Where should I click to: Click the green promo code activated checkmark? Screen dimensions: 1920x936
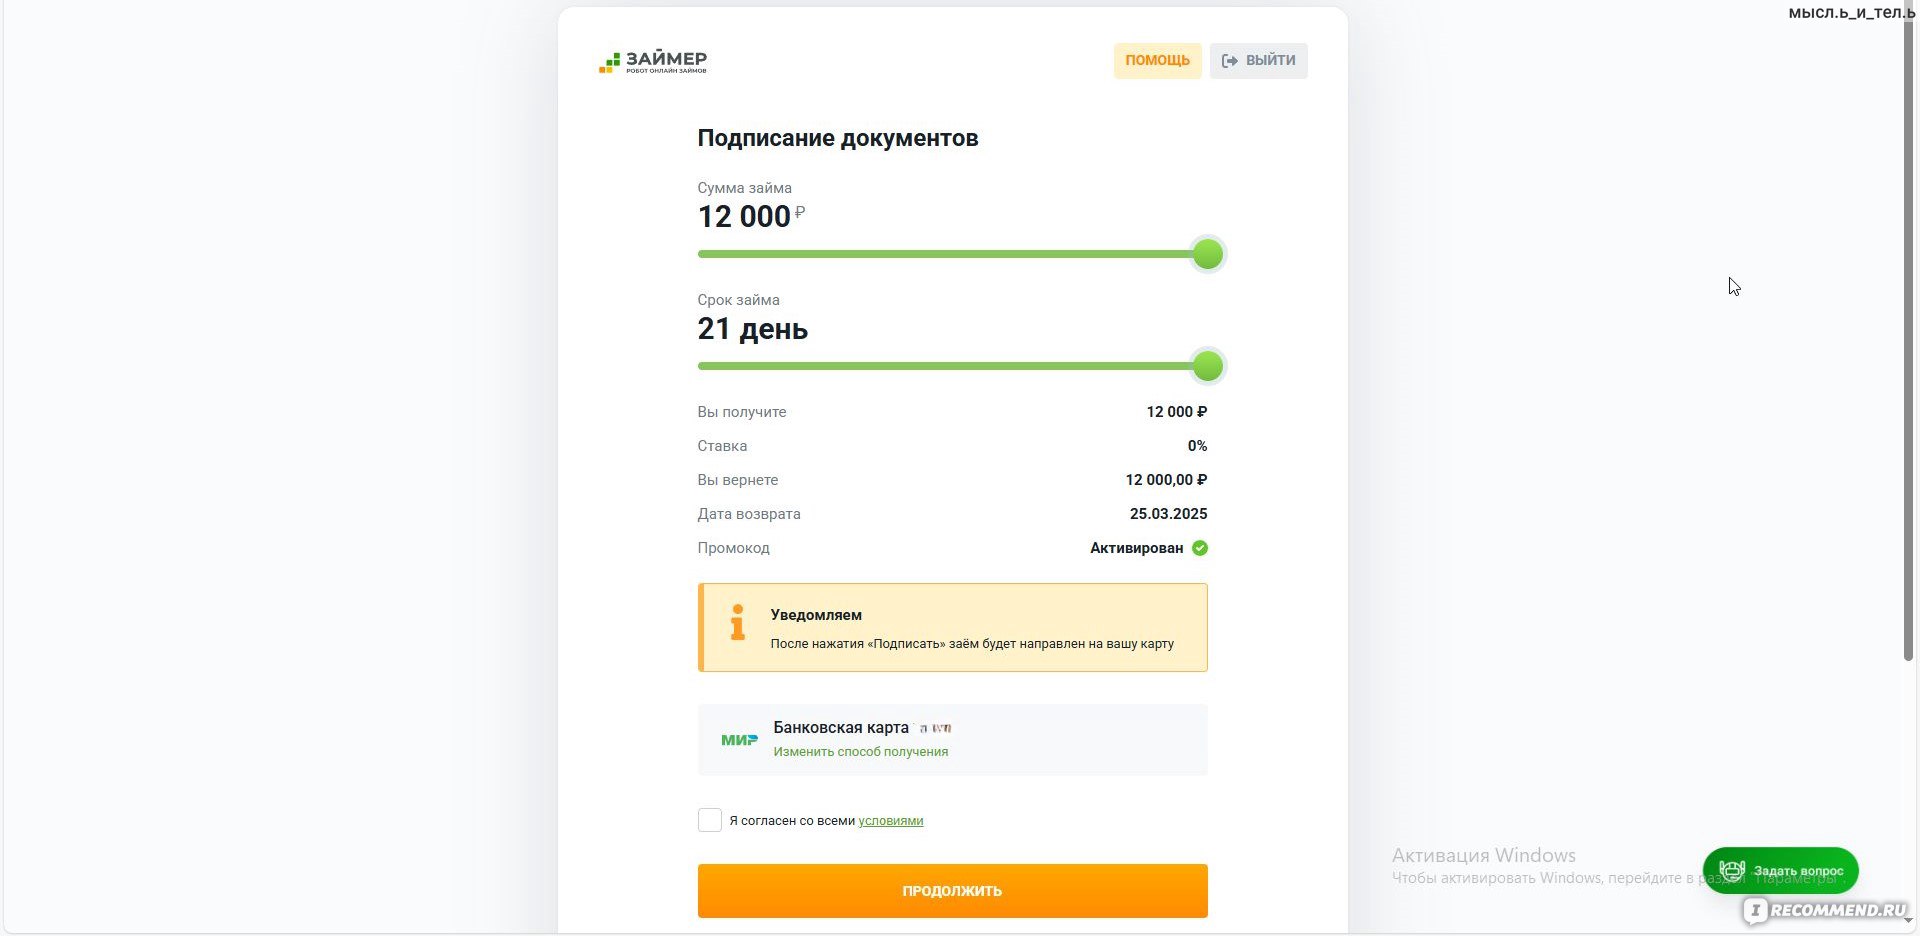click(1200, 548)
